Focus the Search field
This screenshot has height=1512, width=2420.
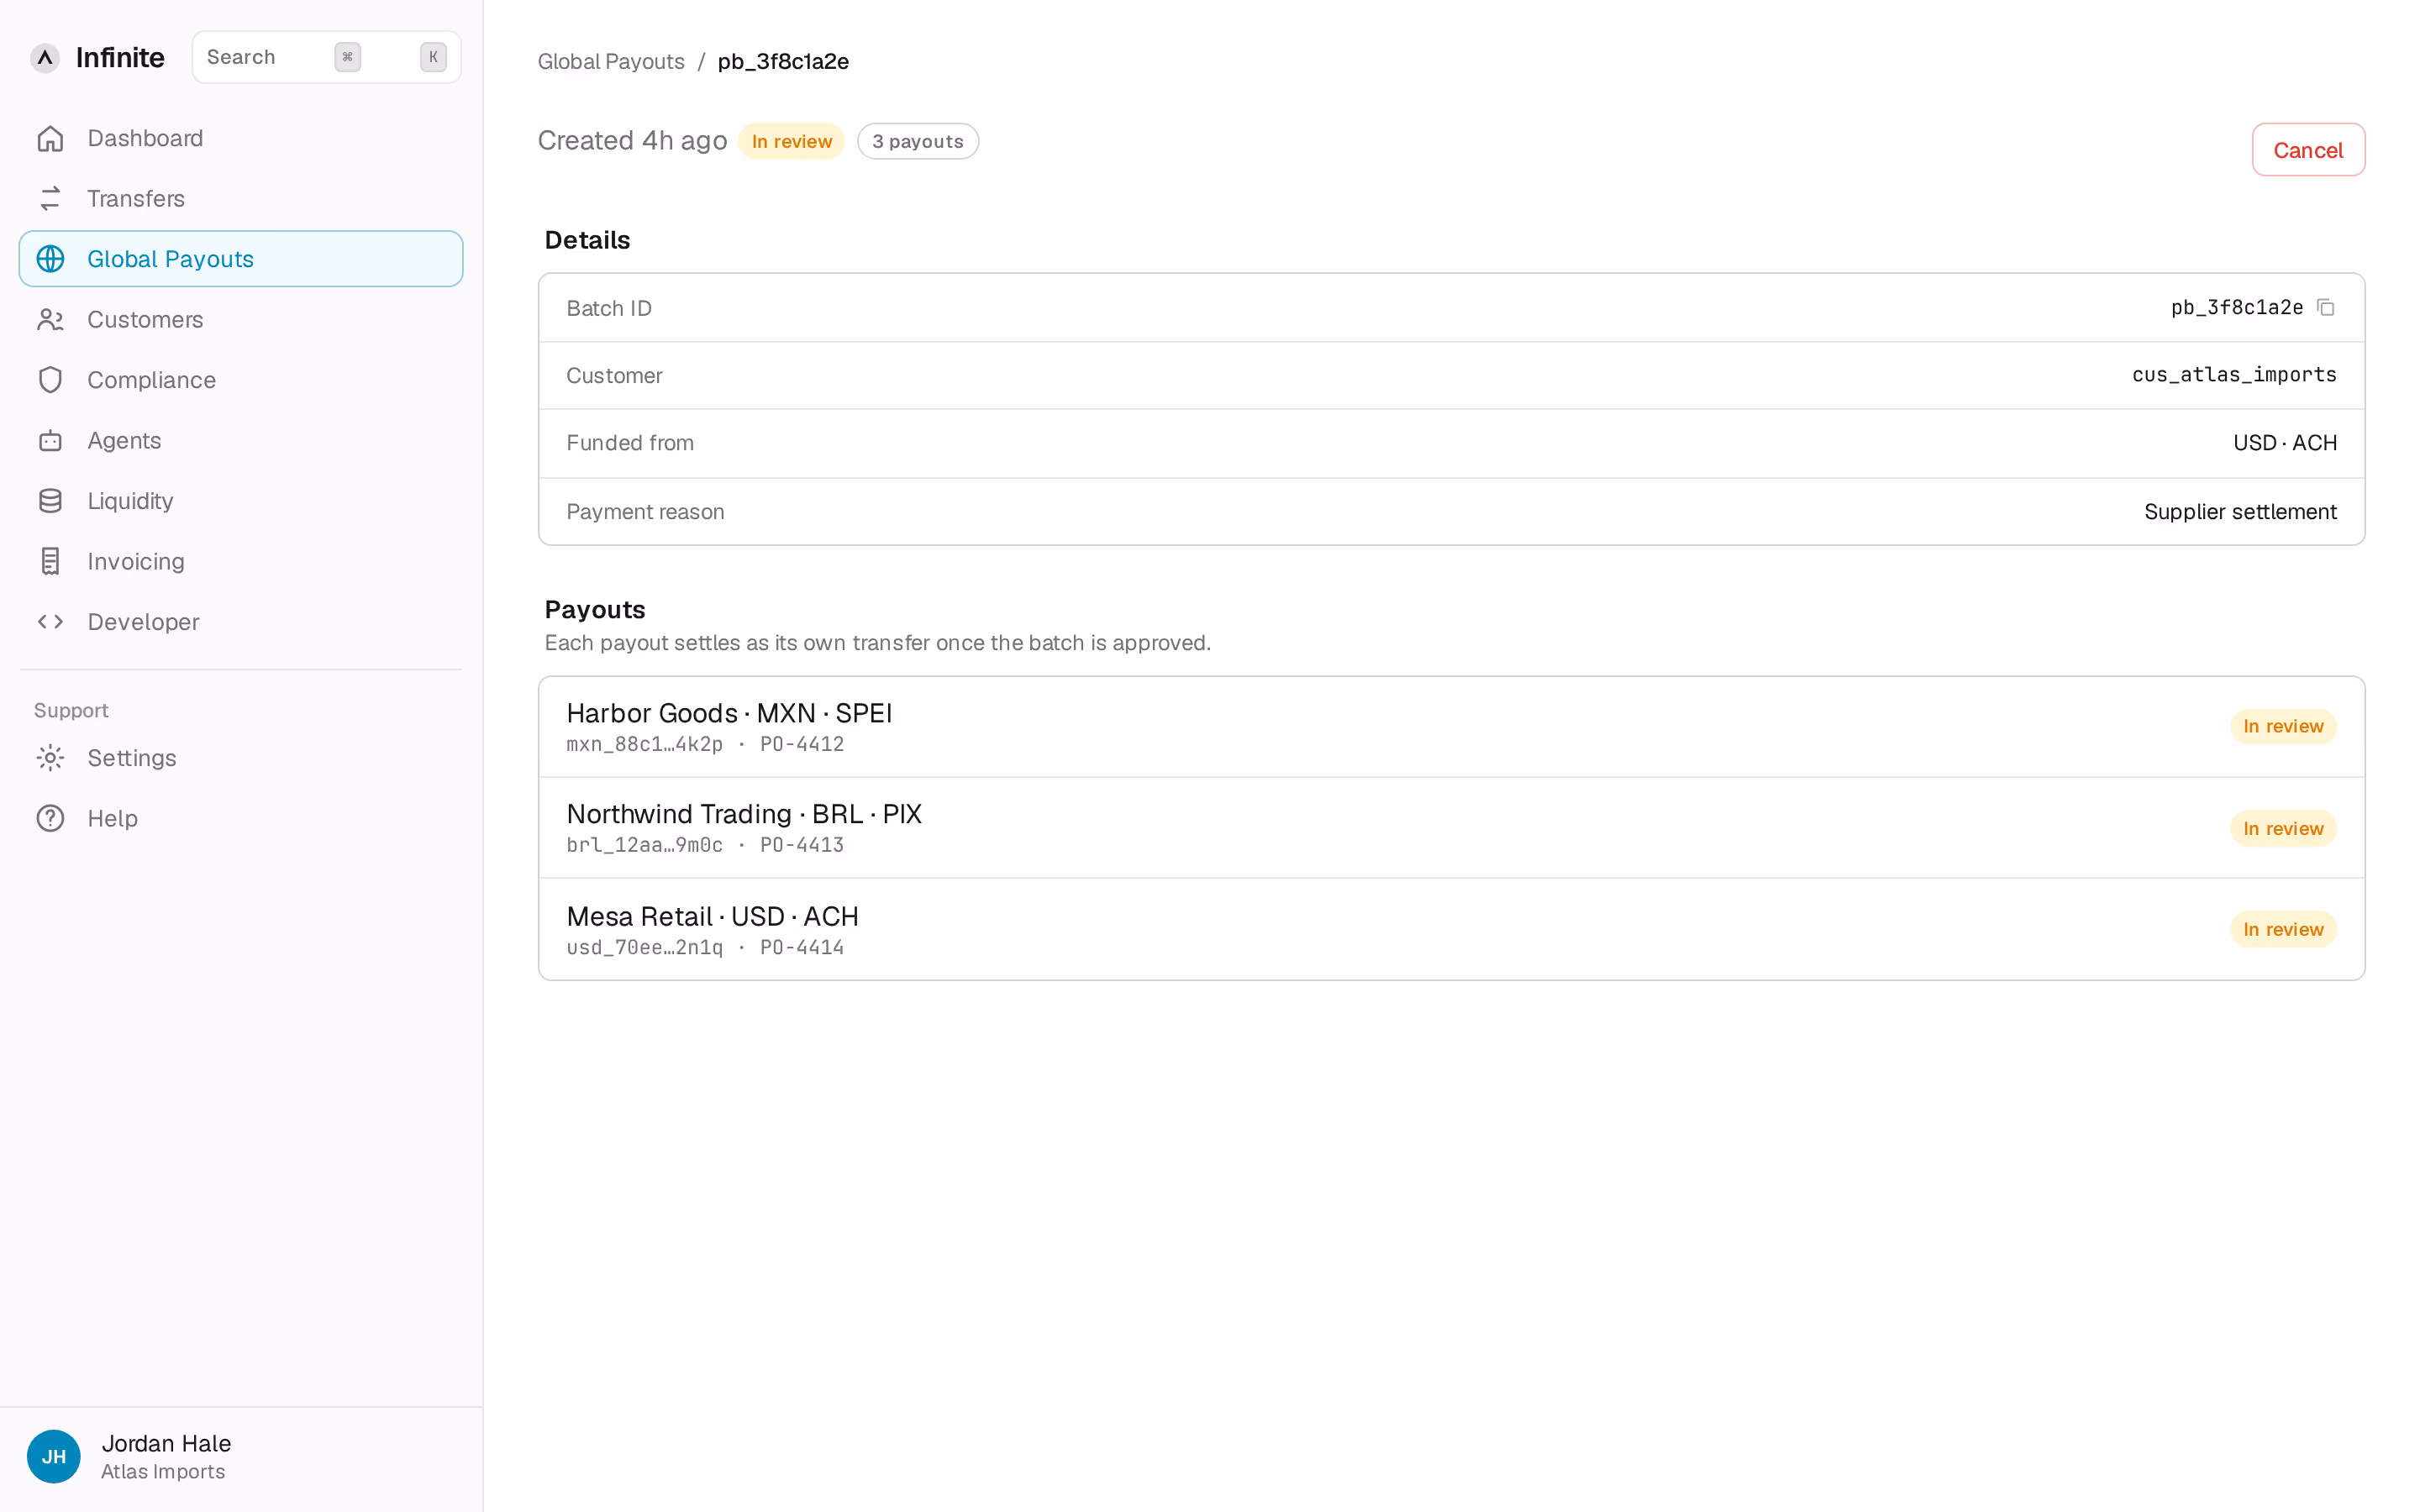[326, 57]
